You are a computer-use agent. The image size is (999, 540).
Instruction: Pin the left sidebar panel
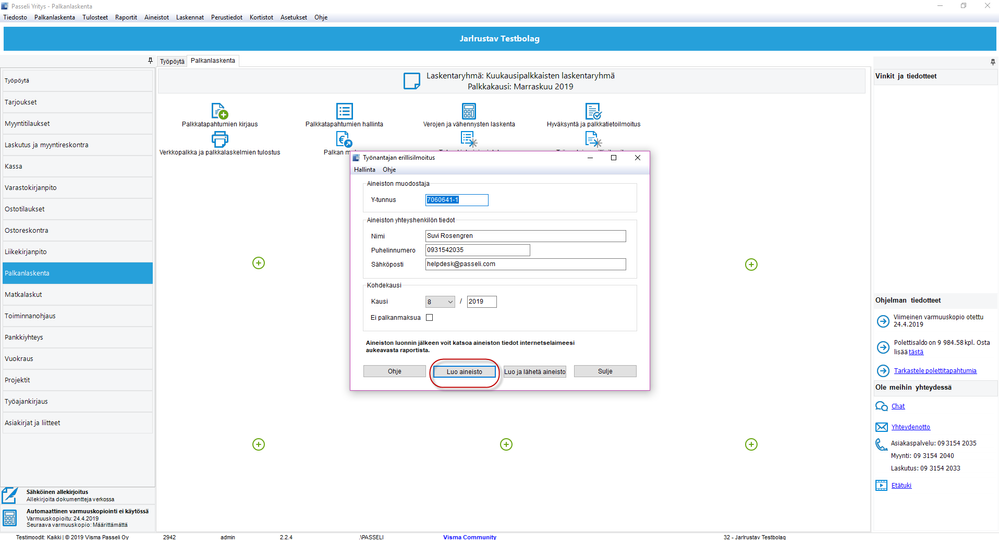click(x=150, y=61)
